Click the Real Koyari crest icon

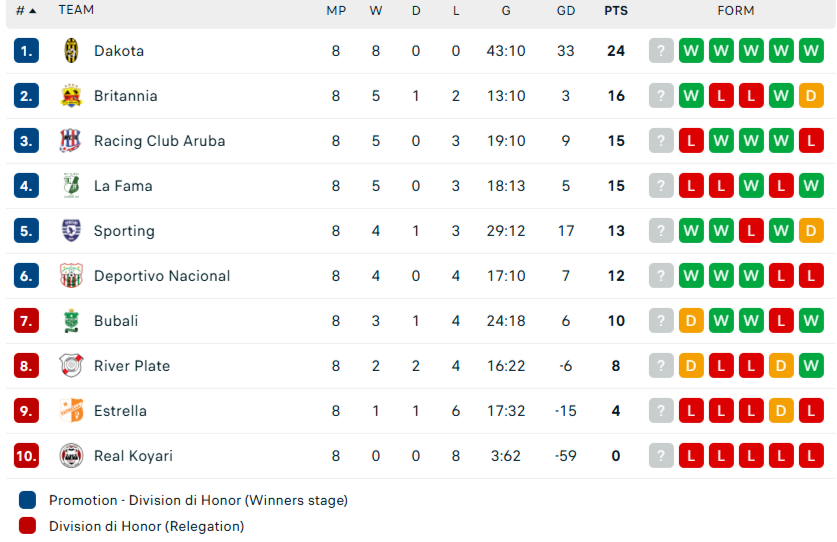click(71, 456)
